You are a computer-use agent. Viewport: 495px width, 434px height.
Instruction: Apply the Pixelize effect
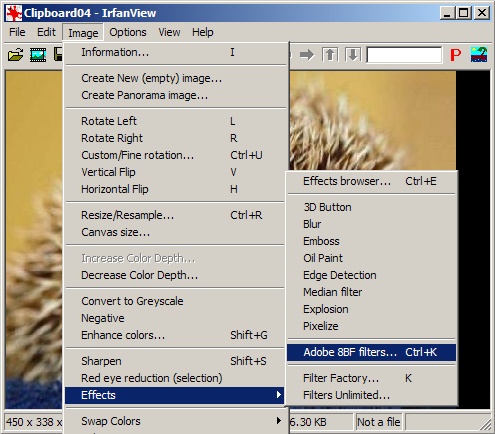click(x=371, y=326)
